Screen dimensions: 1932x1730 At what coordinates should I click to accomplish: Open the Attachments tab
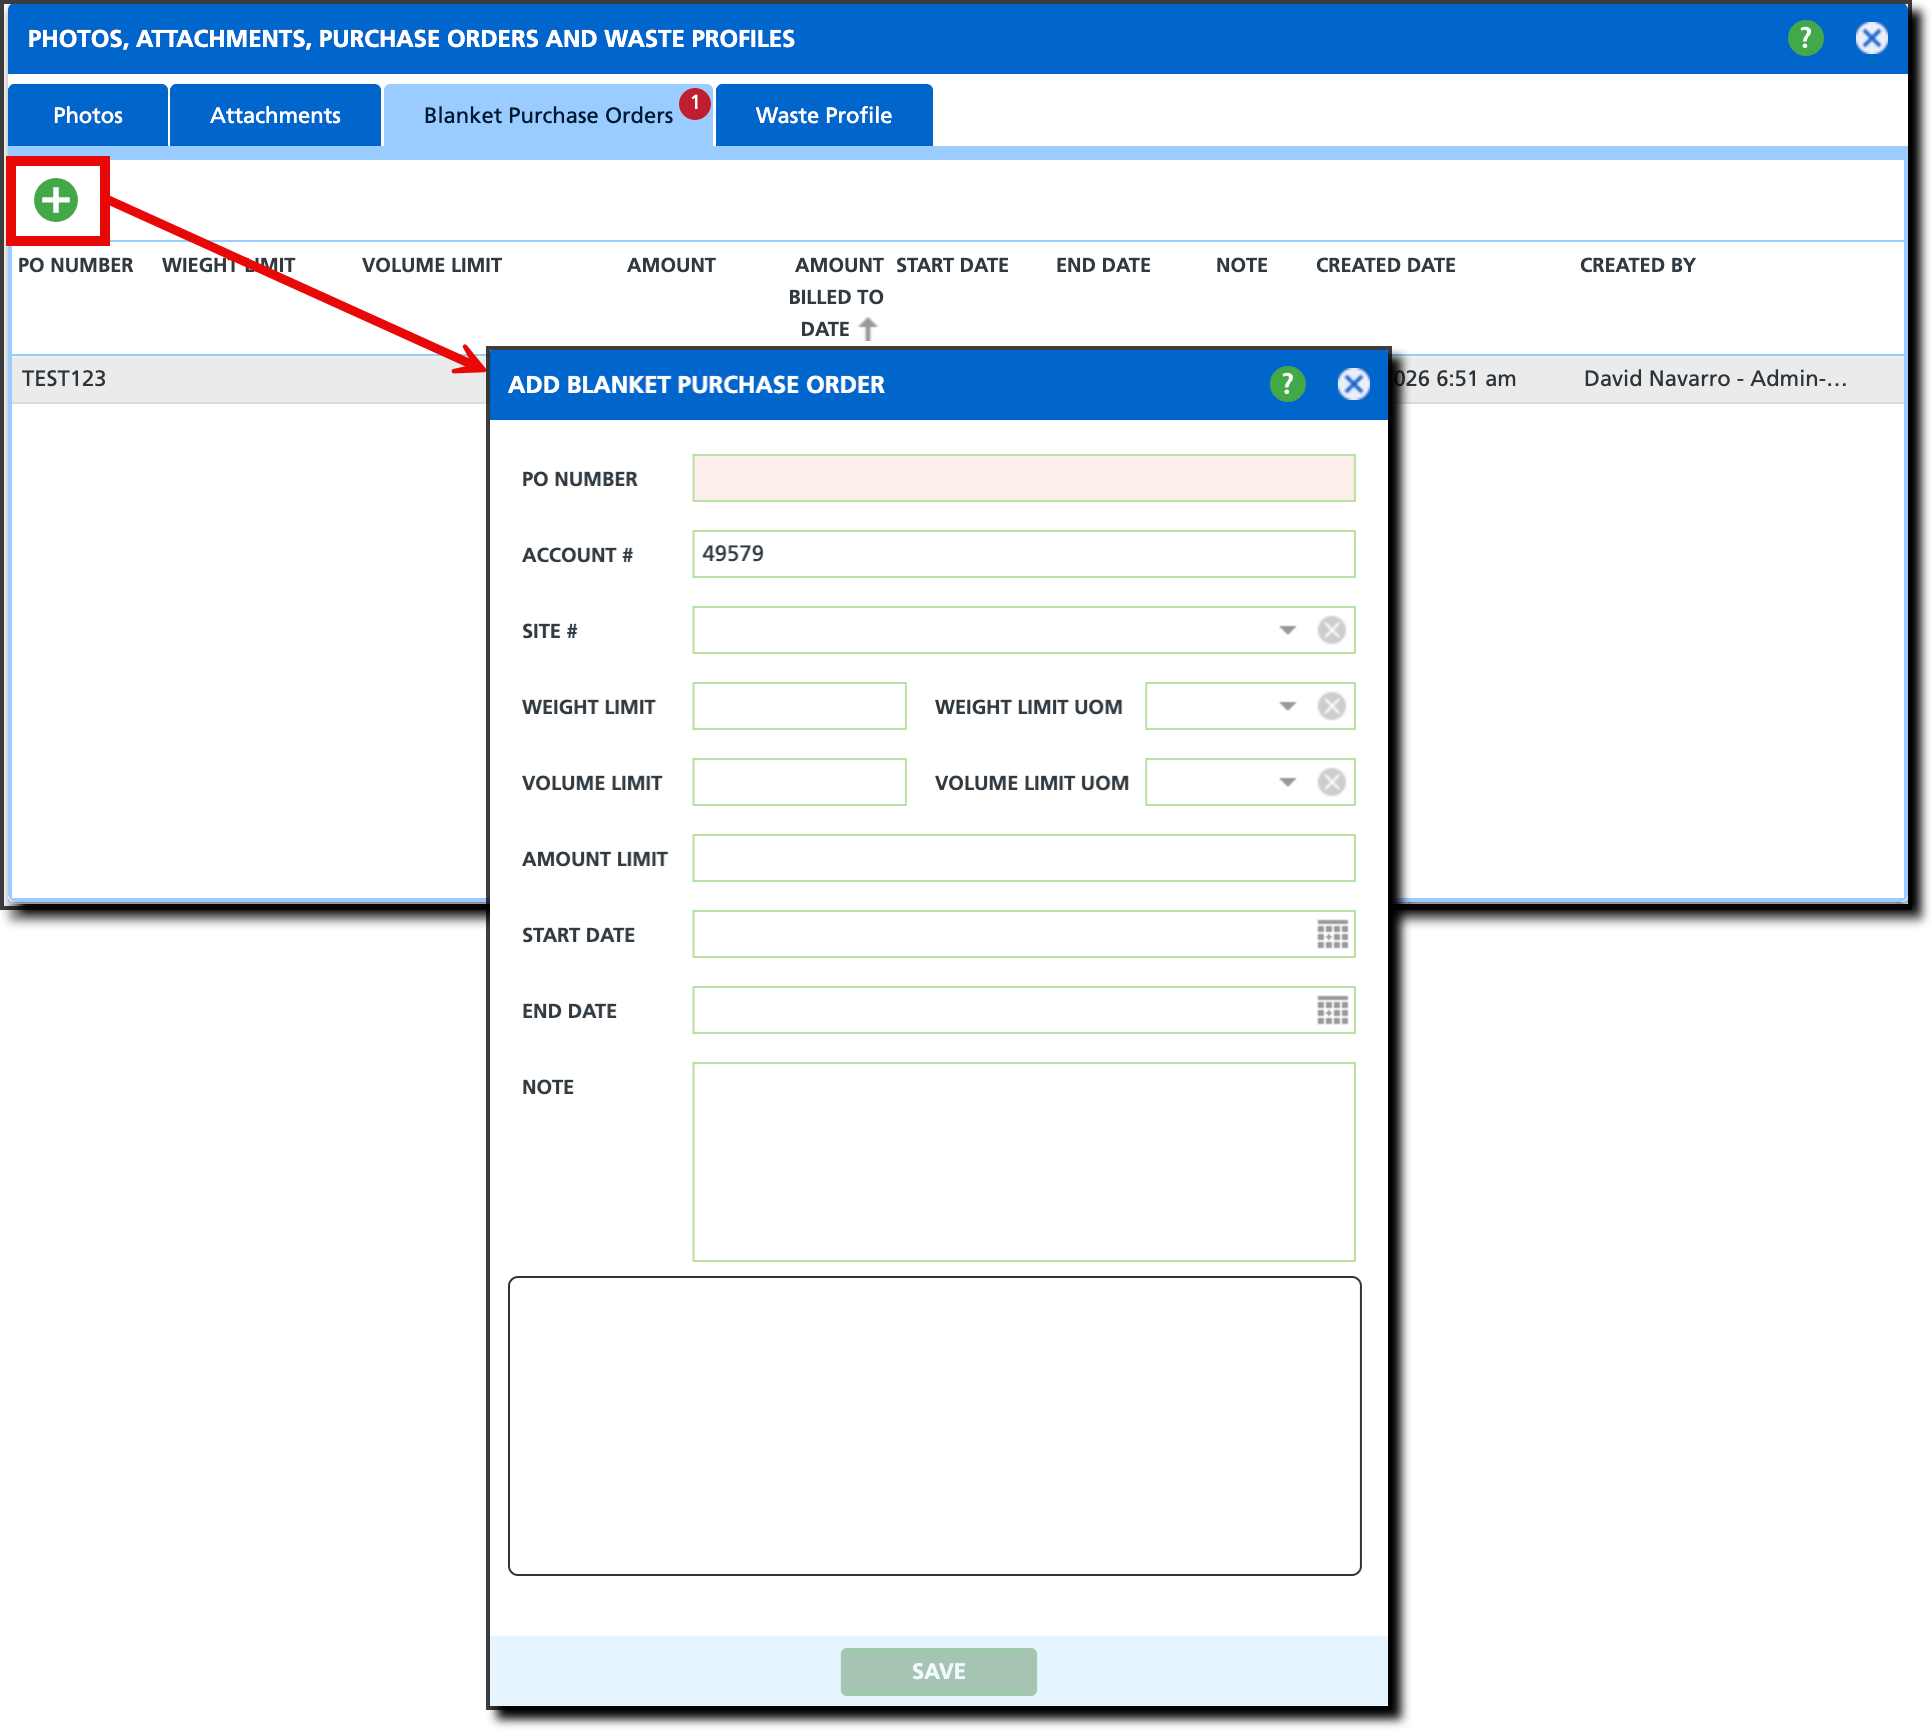point(275,115)
